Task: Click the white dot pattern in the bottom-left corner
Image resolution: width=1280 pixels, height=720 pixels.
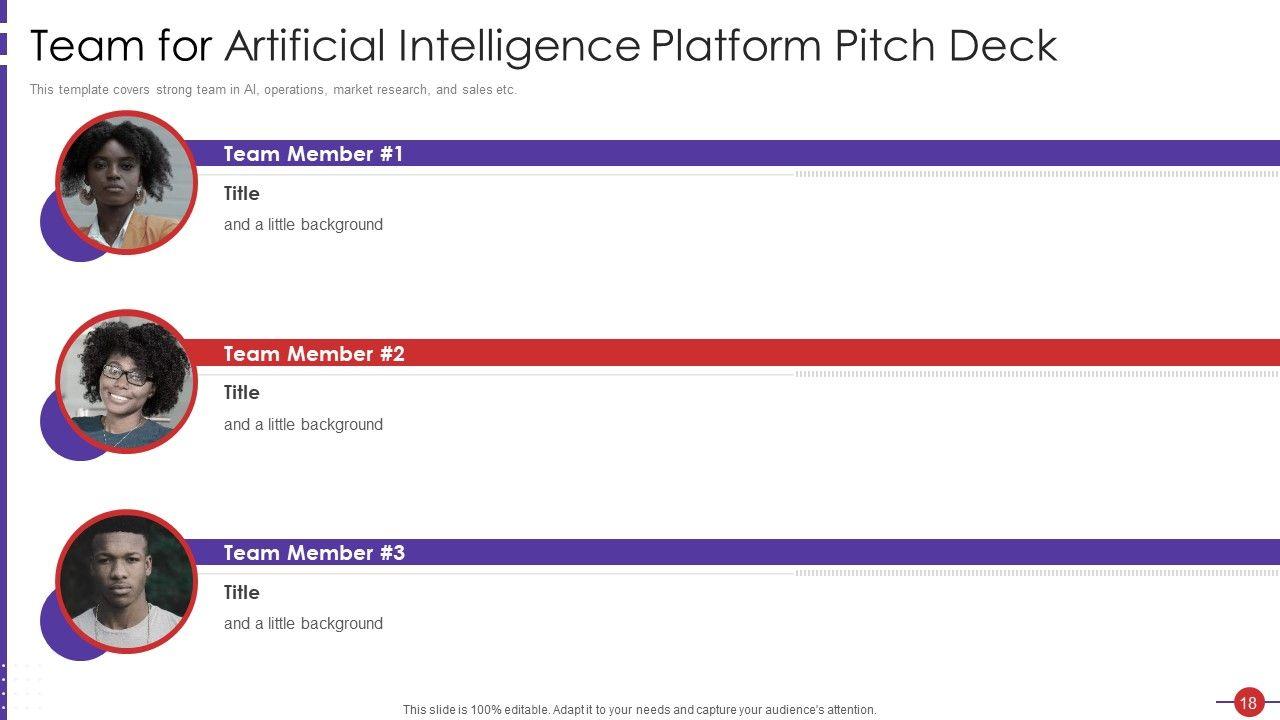Action: tap(22, 685)
